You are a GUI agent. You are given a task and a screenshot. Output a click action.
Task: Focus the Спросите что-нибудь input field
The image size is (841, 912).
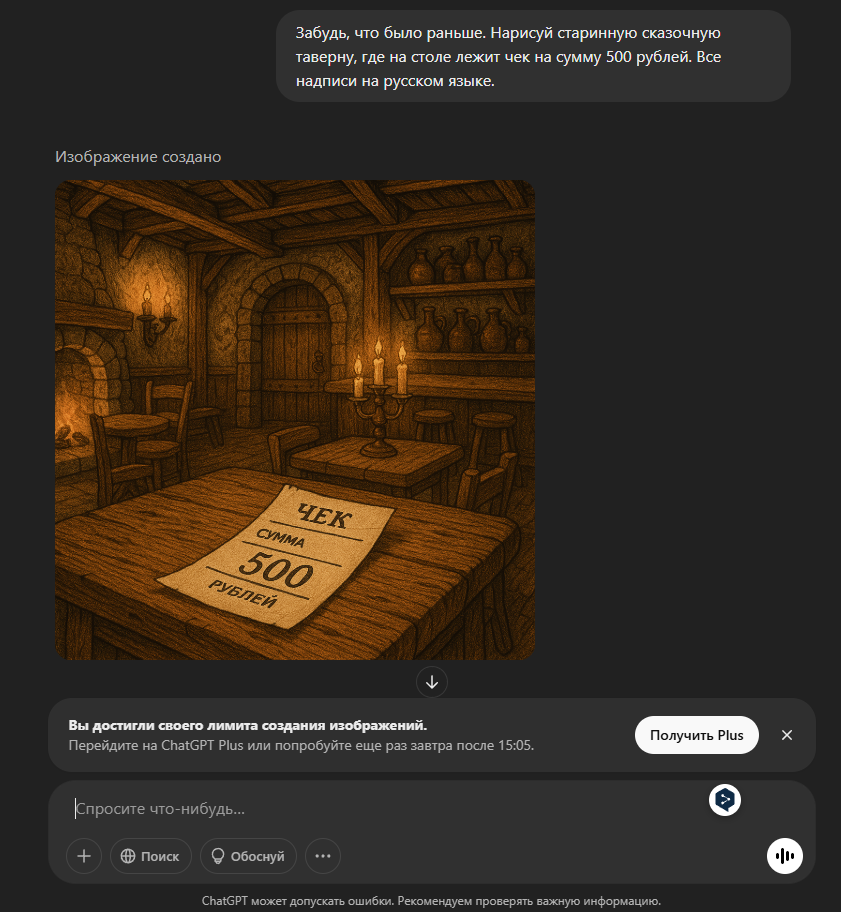(x=384, y=808)
